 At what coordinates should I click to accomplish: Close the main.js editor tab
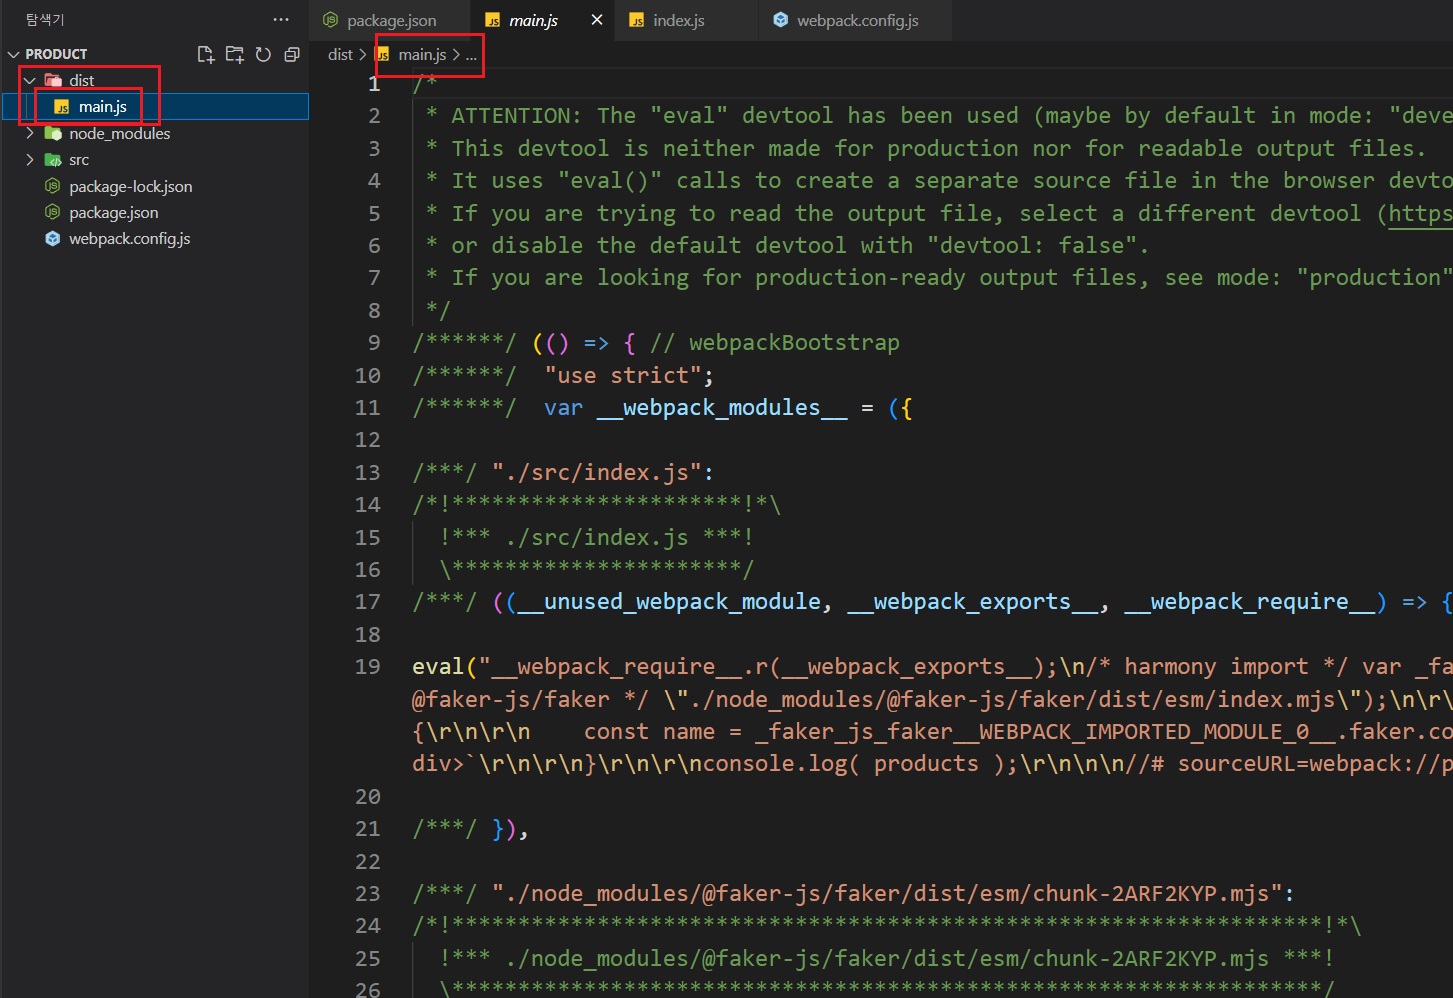[597, 20]
